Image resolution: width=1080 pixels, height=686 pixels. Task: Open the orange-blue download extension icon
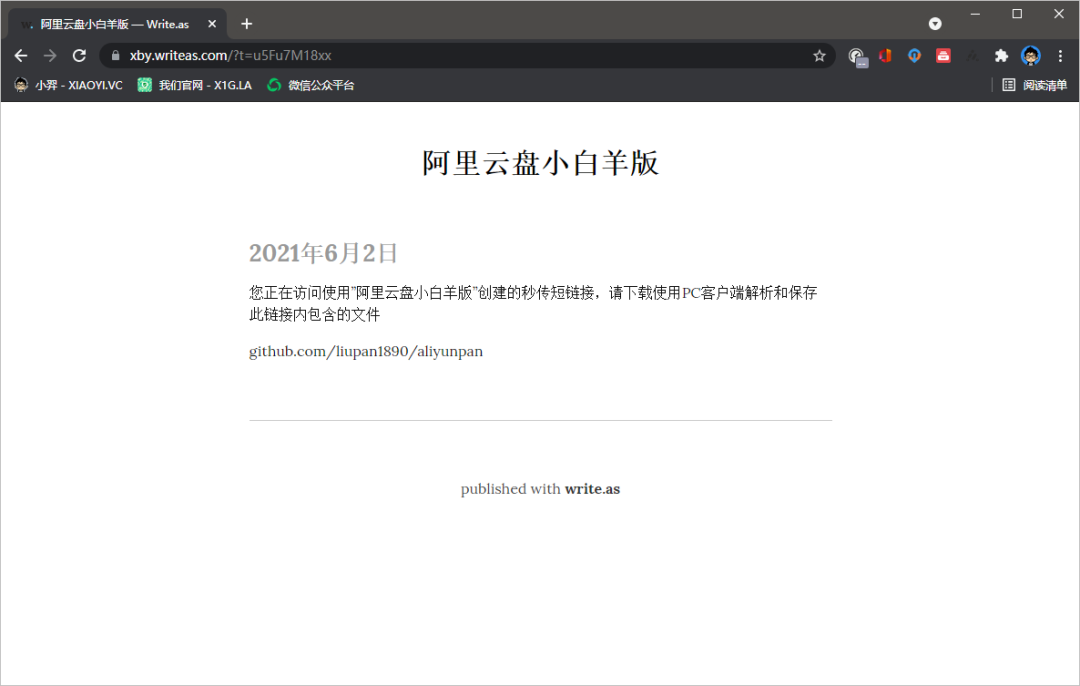click(914, 56)
